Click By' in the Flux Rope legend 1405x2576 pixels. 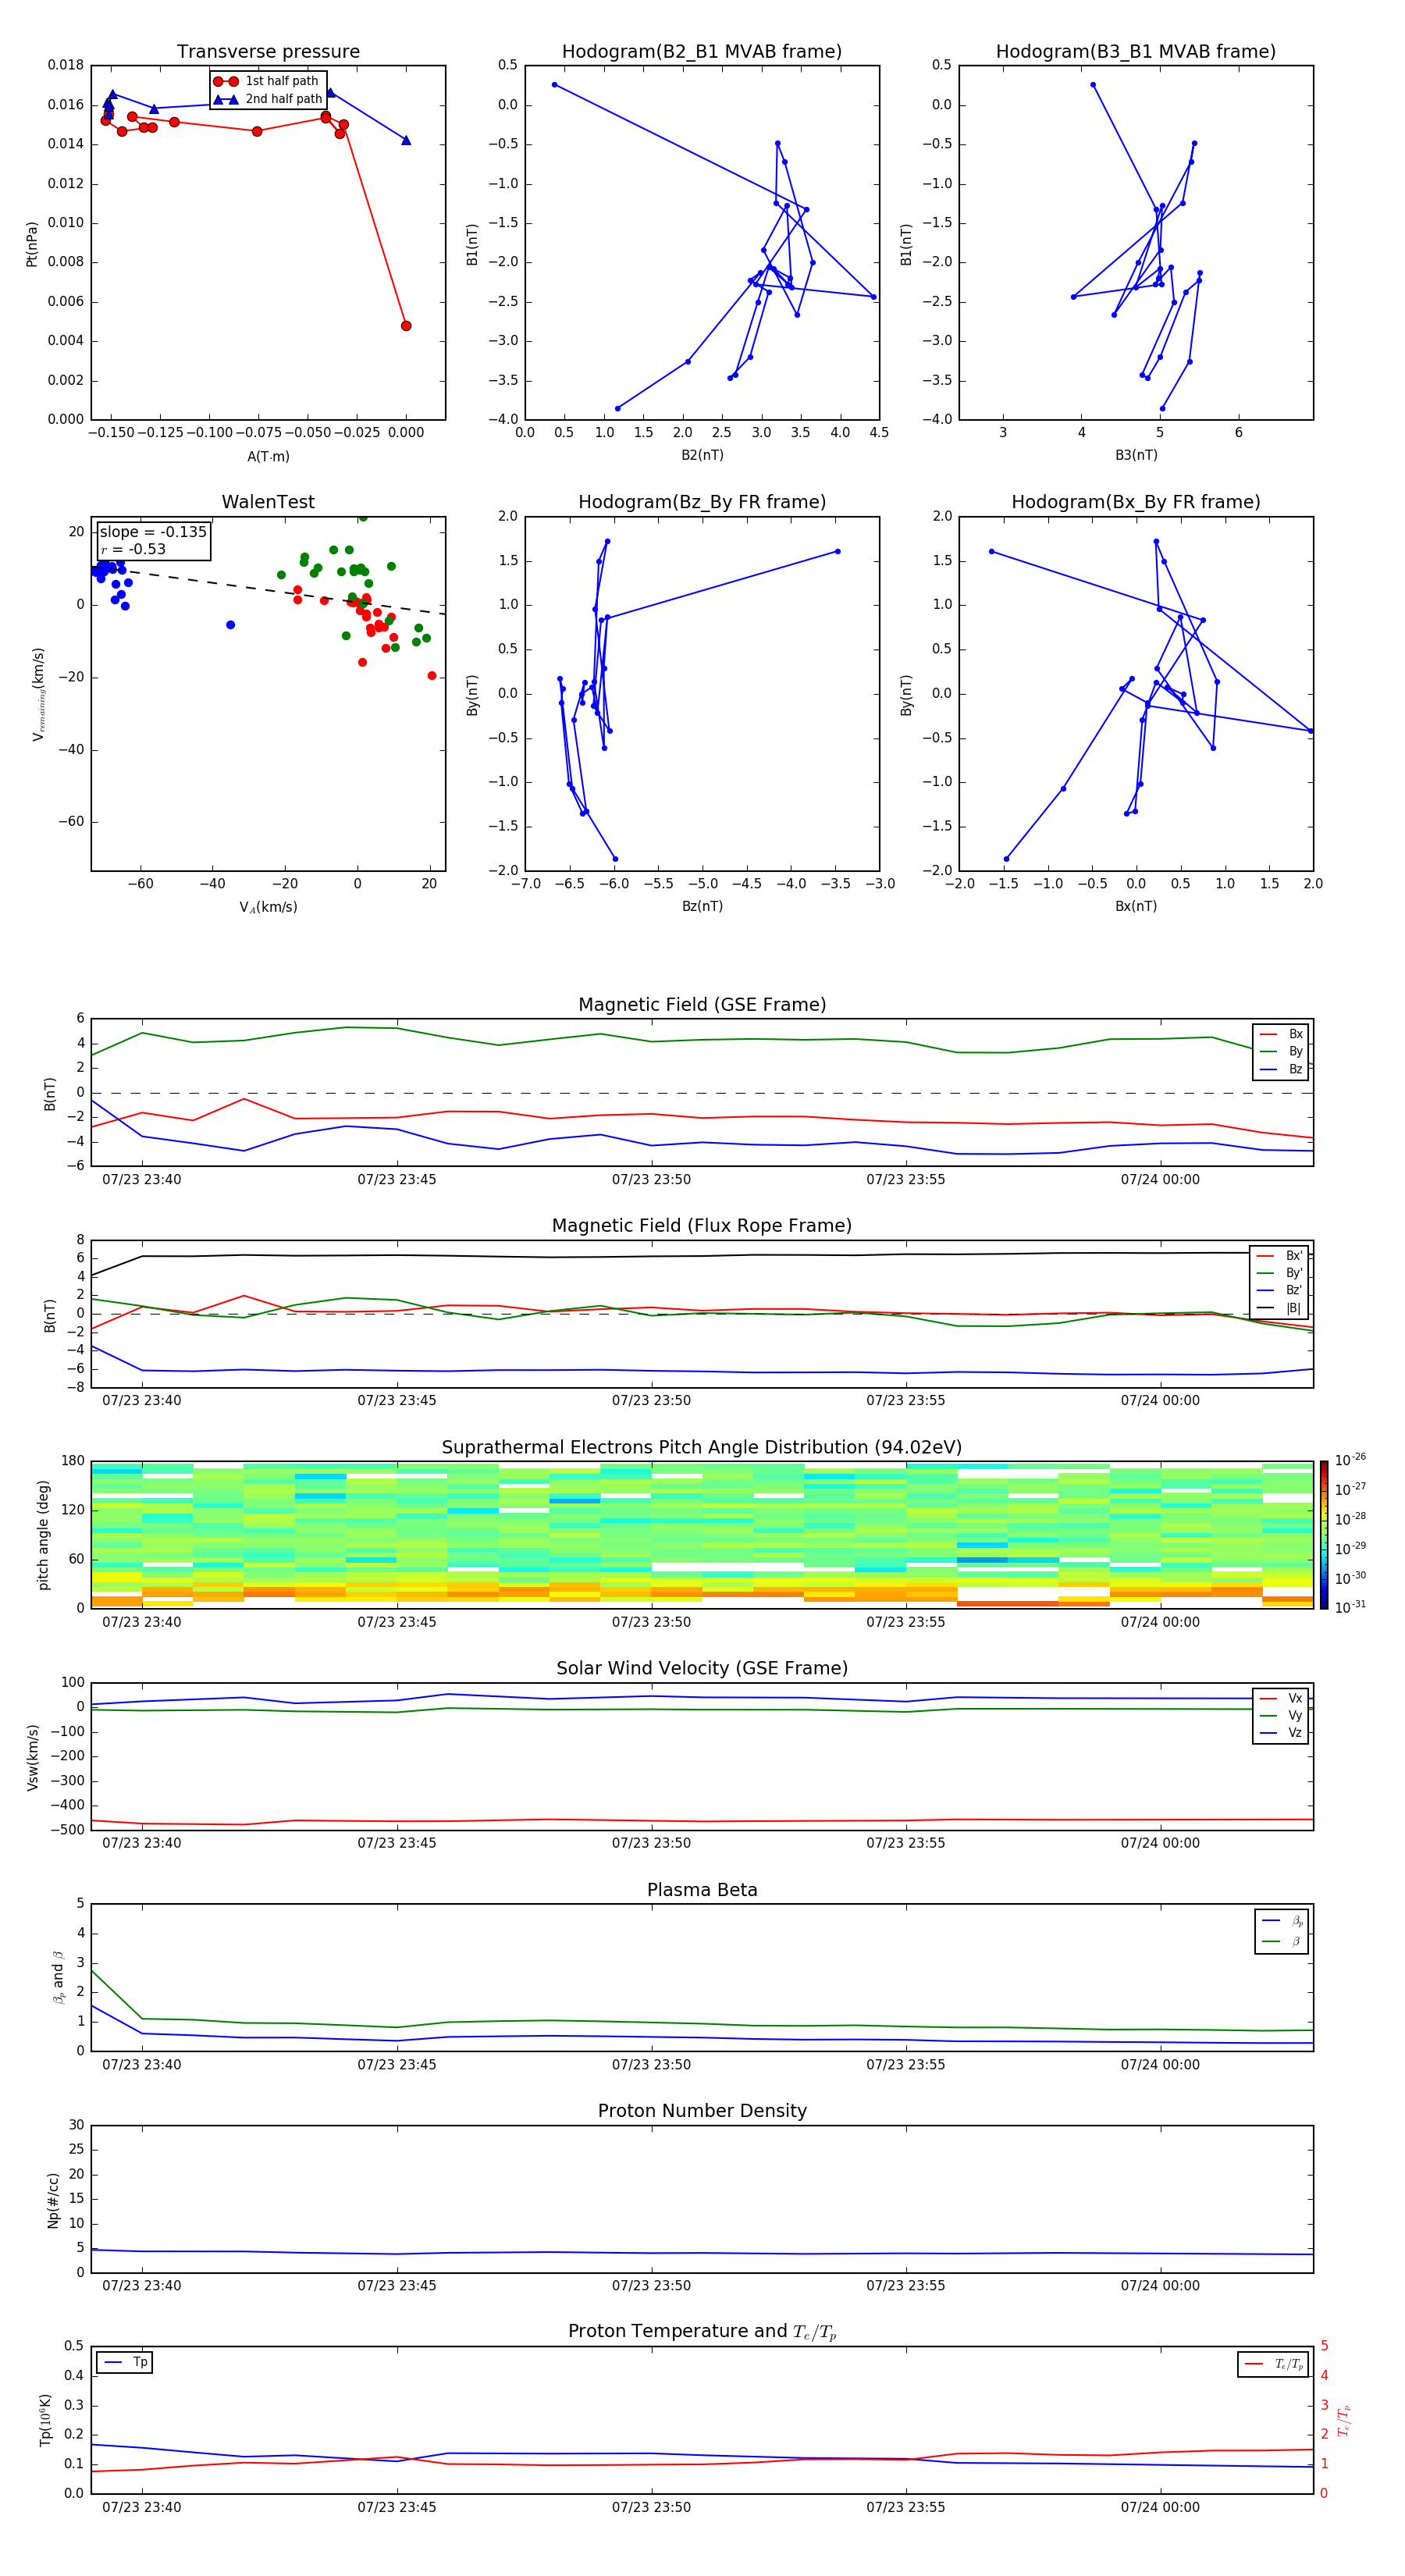coord(1280,1273)
